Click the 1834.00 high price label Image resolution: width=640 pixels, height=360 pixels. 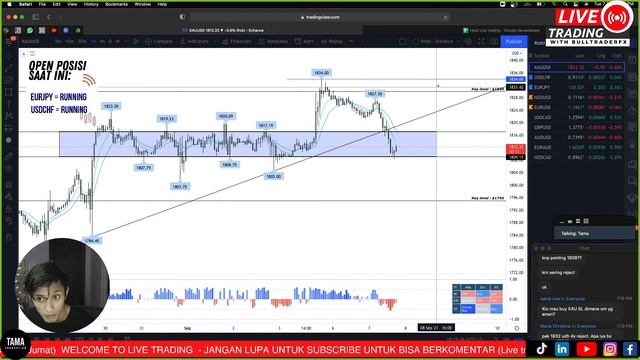pyautogui.click(x=321, y=73)
